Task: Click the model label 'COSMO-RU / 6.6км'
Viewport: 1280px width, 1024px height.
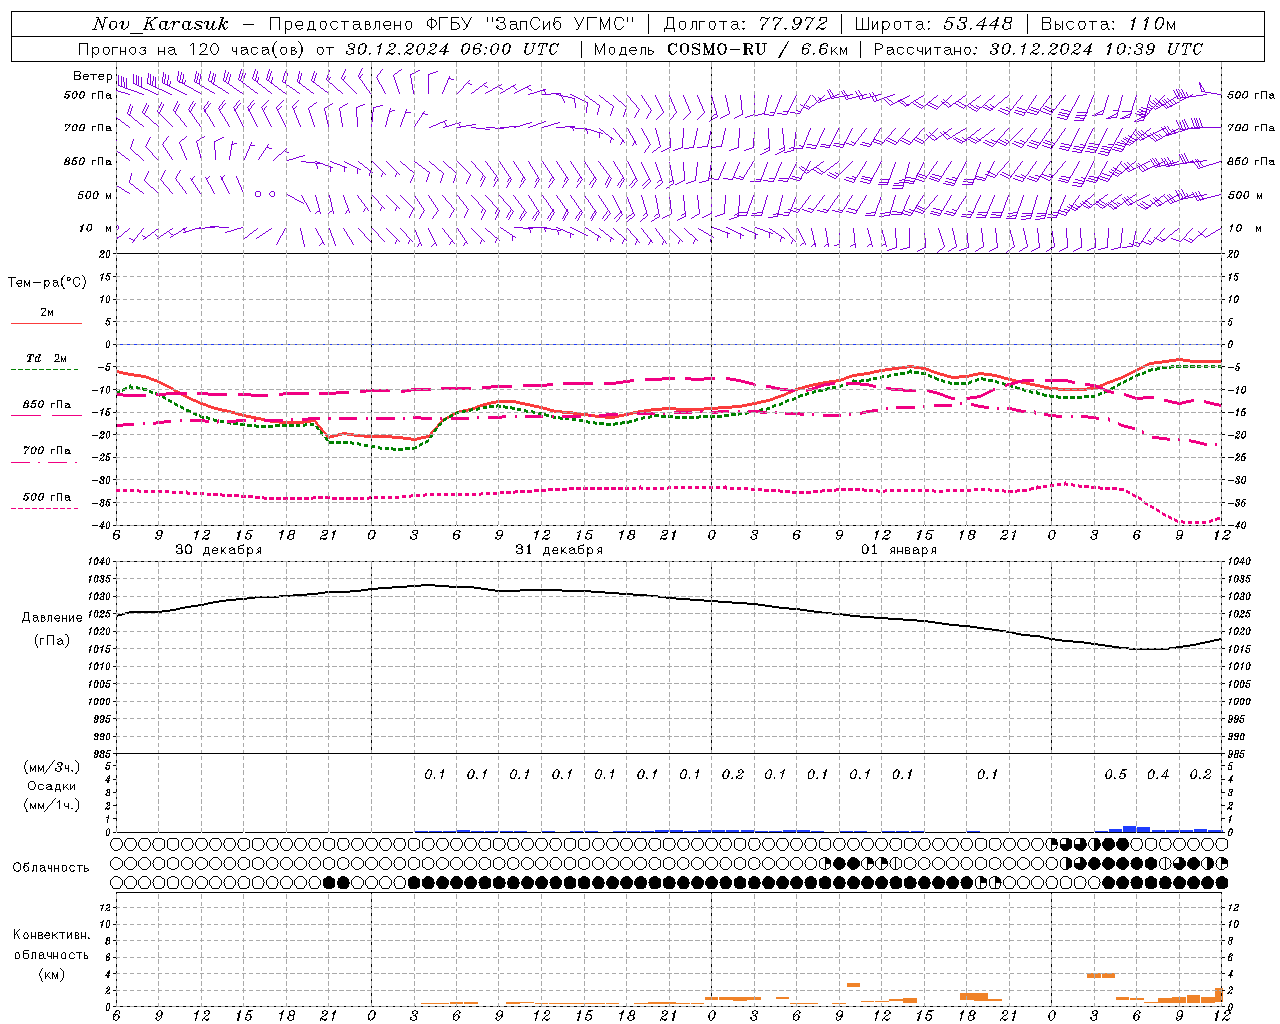Action: [x=757, y=49]
